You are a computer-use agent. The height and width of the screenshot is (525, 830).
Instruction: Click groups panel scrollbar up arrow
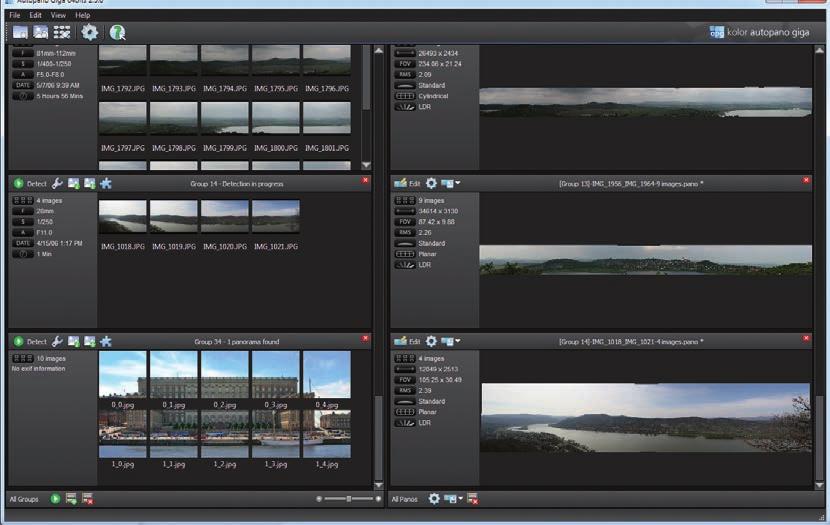coord(378,50)
